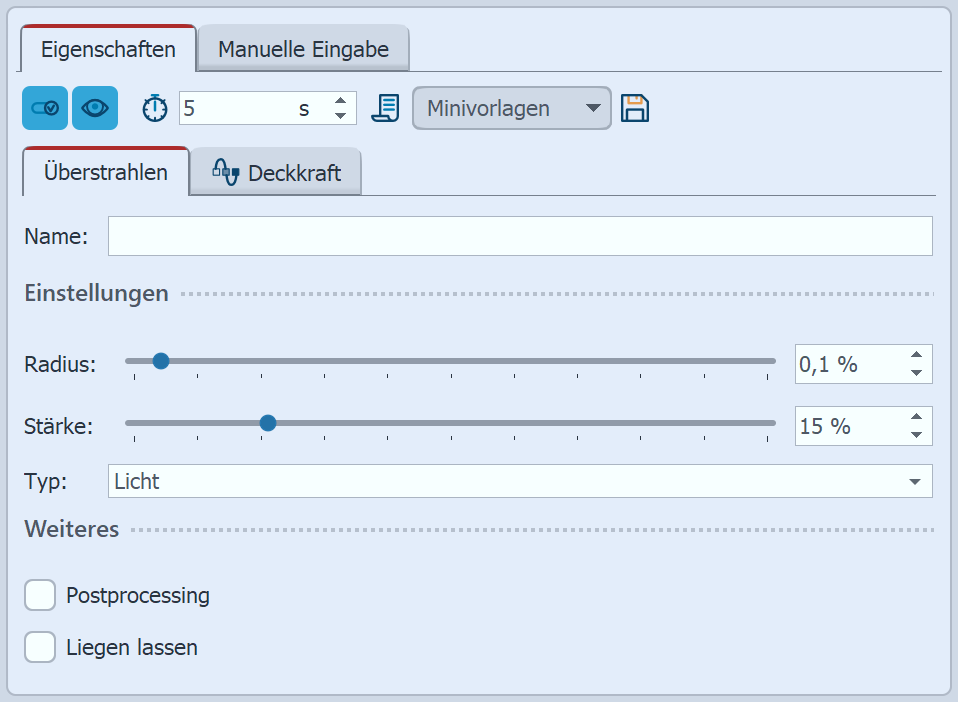Viewport: 958px width, 702px height.
Task: Decrease duration with the down arrow
Action: [x=341, y=116]
